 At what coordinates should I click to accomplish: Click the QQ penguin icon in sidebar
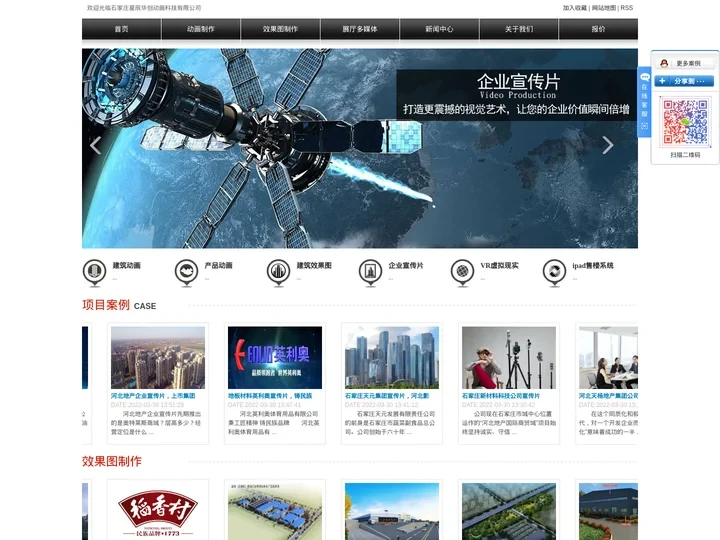tap(664, 63)
